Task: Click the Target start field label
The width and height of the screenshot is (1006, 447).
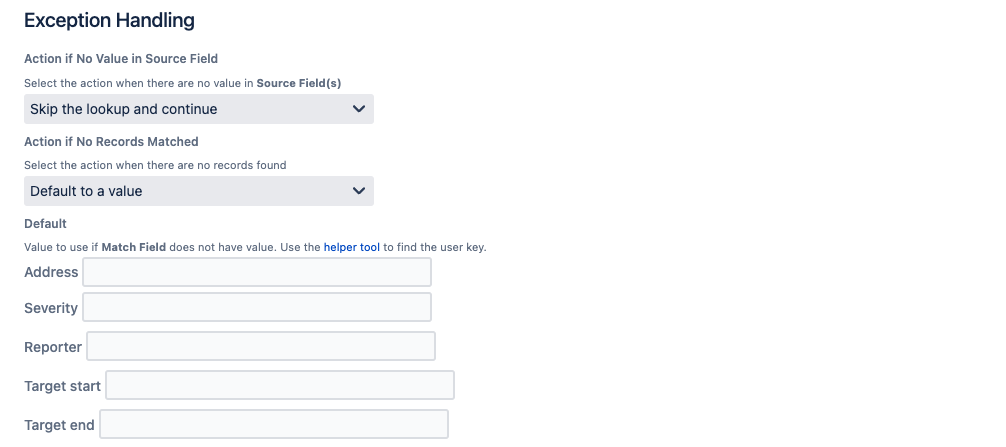Action: pos(62,386)
